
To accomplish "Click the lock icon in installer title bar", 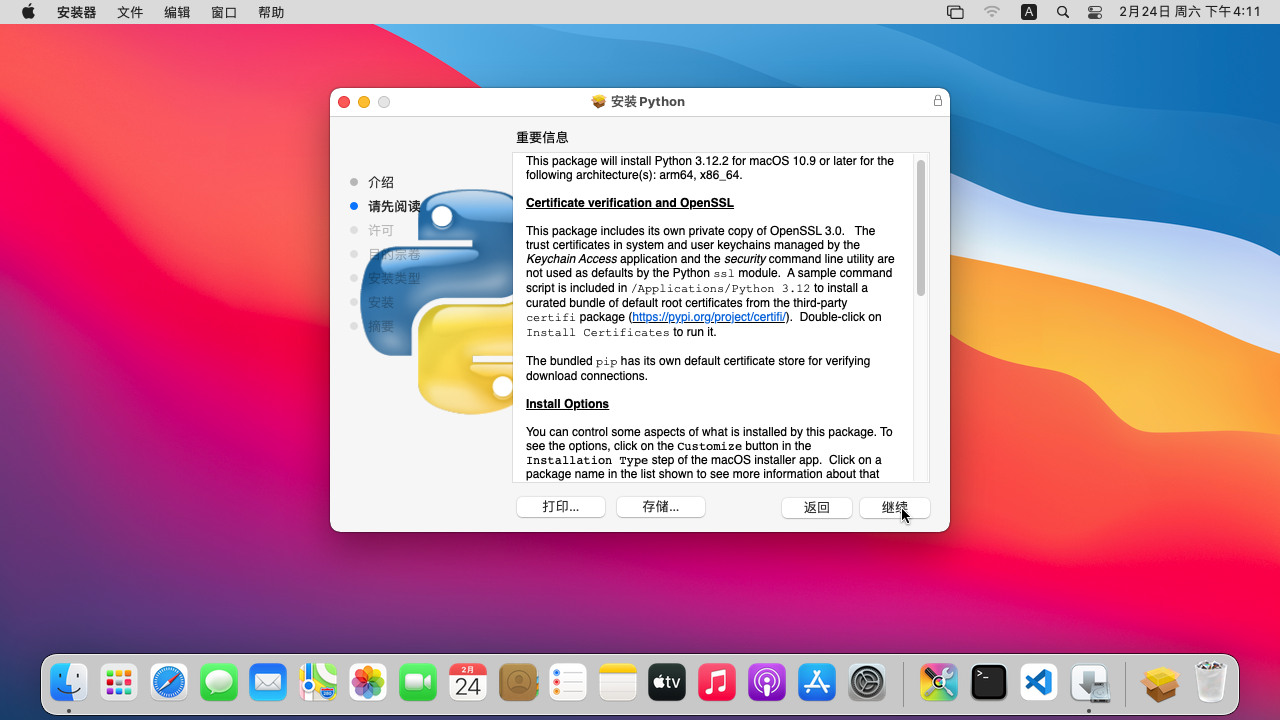I will coord(938,101).
